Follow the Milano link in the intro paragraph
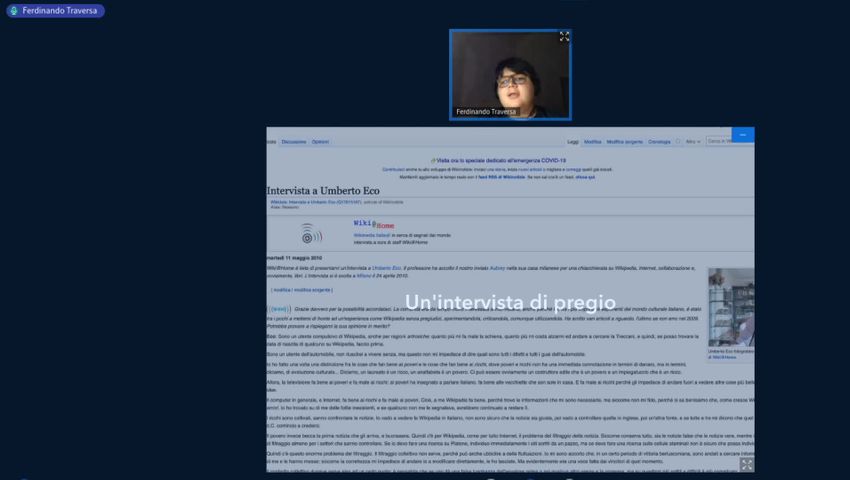Image resolution: width=850 pixels, height=480 pixels. click(364, 276)
